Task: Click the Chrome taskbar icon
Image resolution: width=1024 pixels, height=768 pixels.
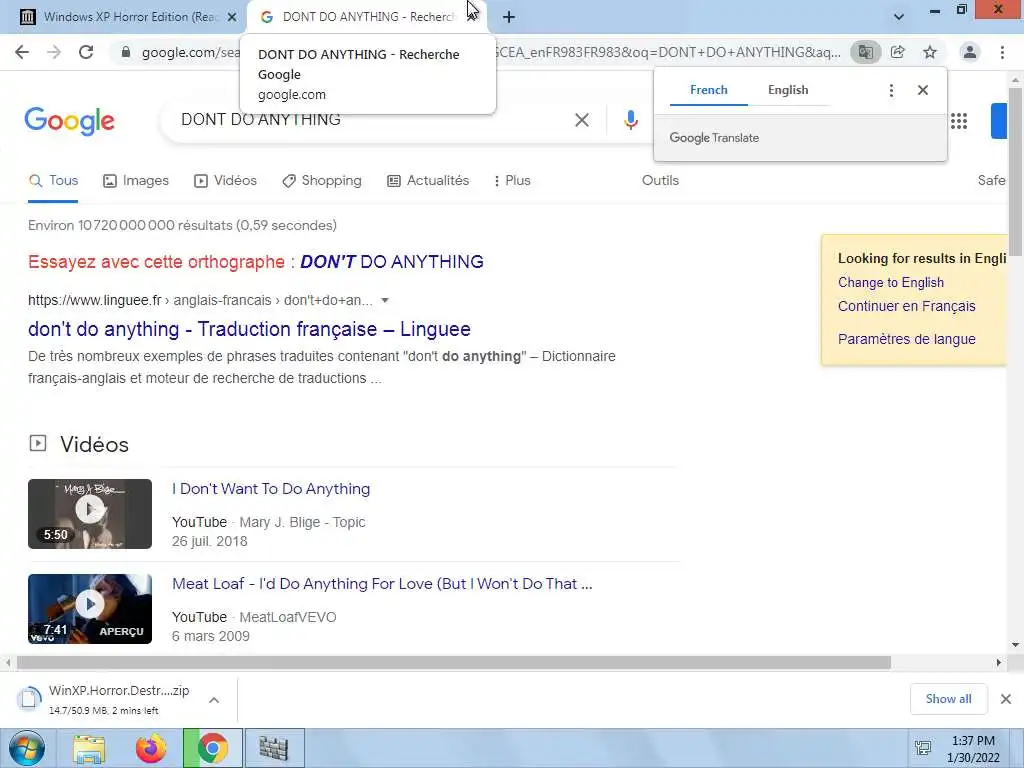Action: [212, 748]
